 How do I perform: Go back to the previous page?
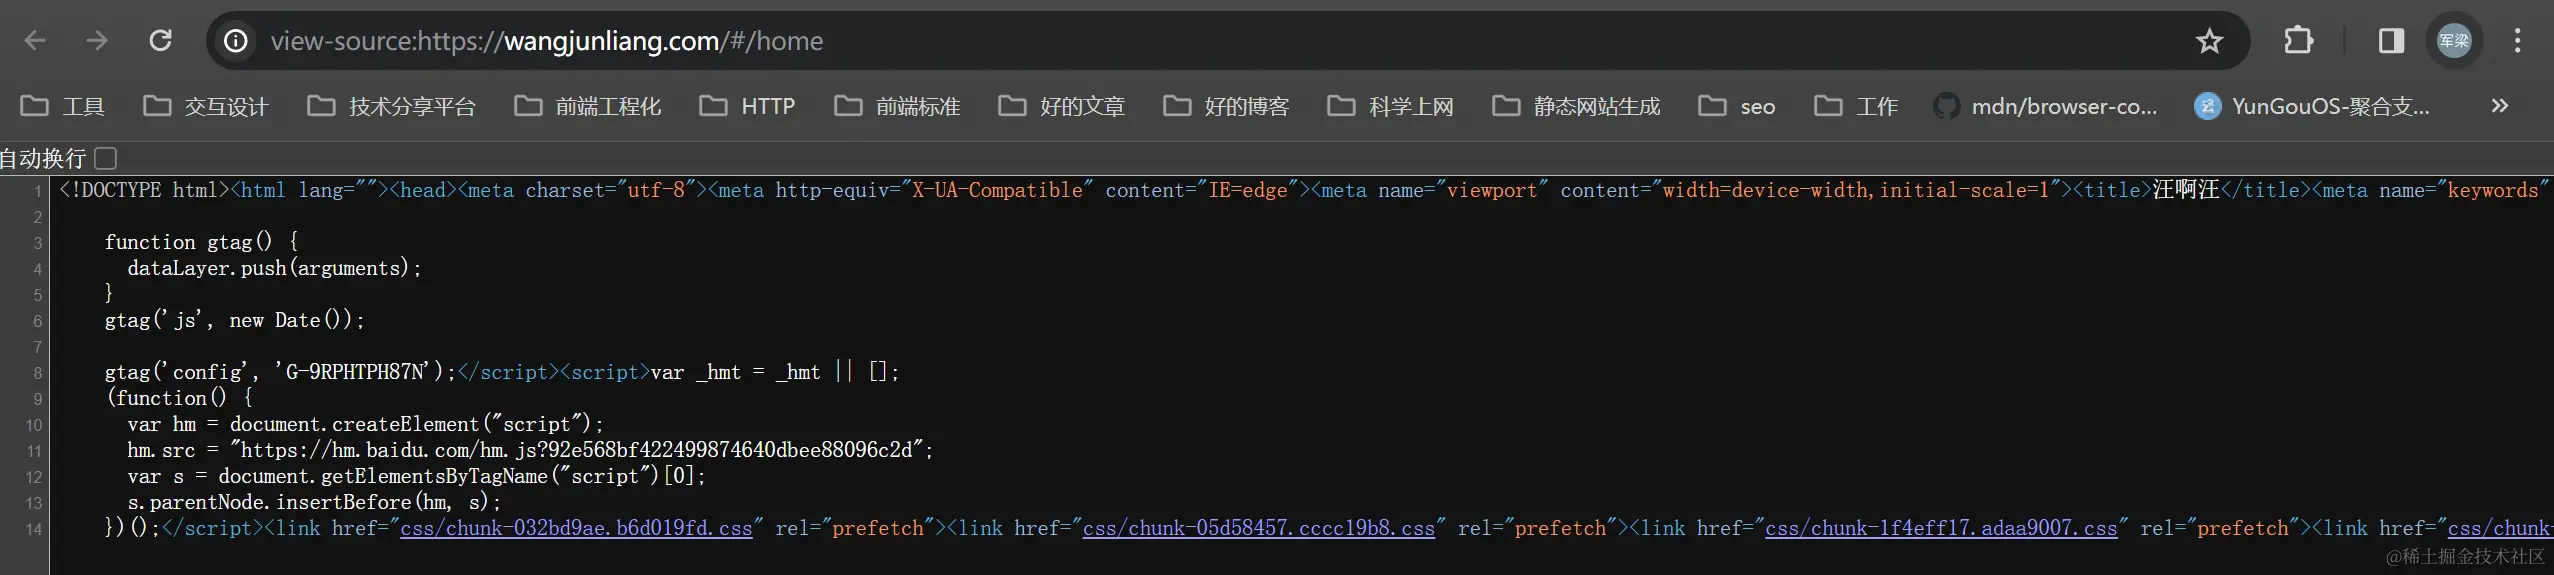[35, 41]
